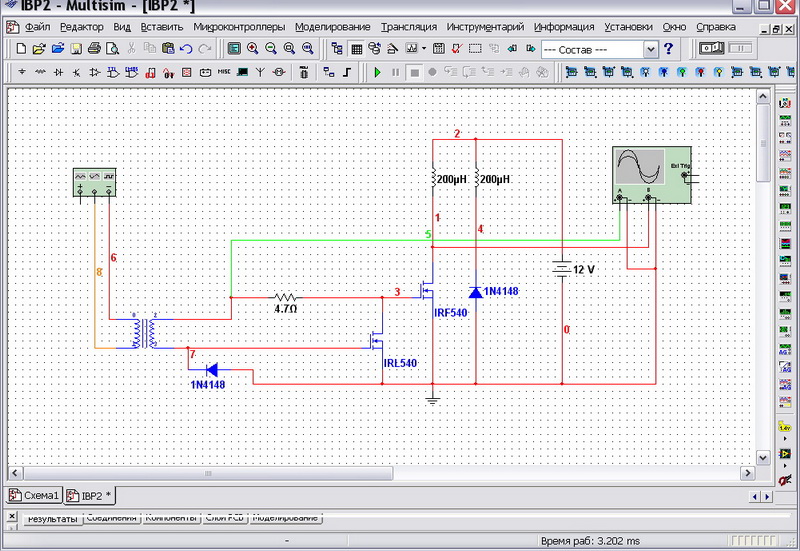Click the Zoom in magnifier icon
The height and width of the screenshot is (551, 800).
[x=253, y=48]
